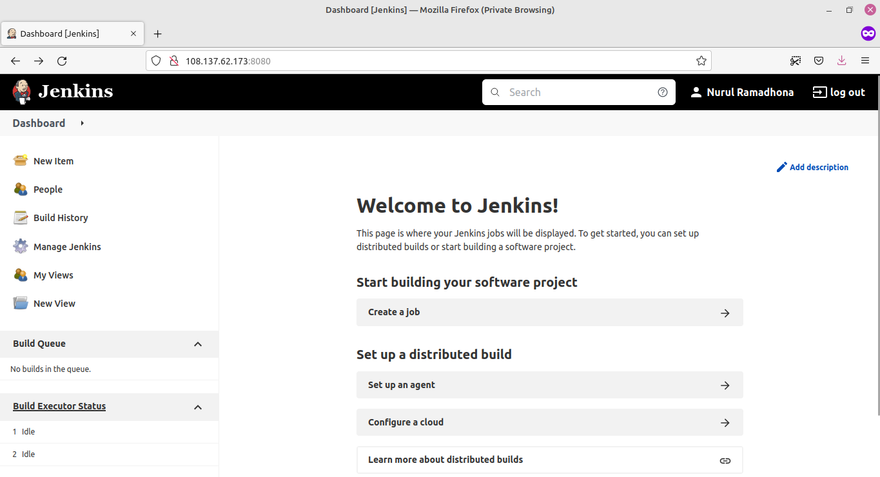Bookmark this page with the star icon
This screenshot has width=880, height=477.
click(x=701, y=61)
